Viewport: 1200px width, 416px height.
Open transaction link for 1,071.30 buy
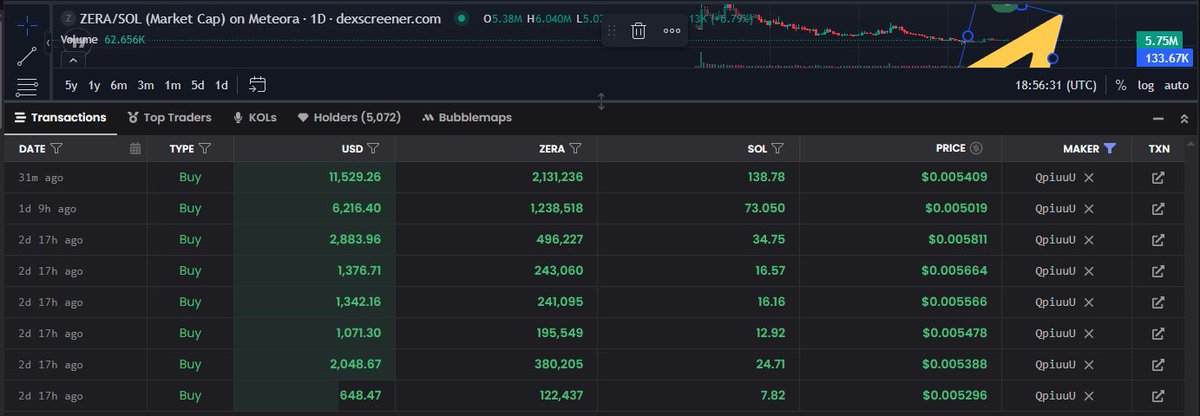tap(1158, 333)
